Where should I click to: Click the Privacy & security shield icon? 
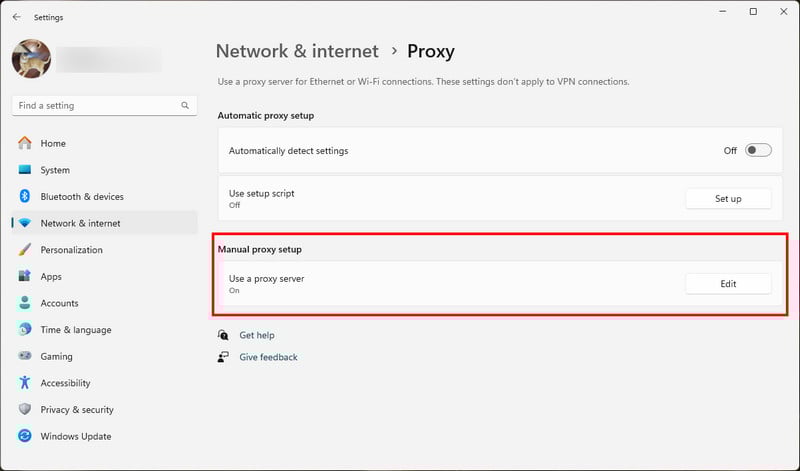tap(24, 409)
